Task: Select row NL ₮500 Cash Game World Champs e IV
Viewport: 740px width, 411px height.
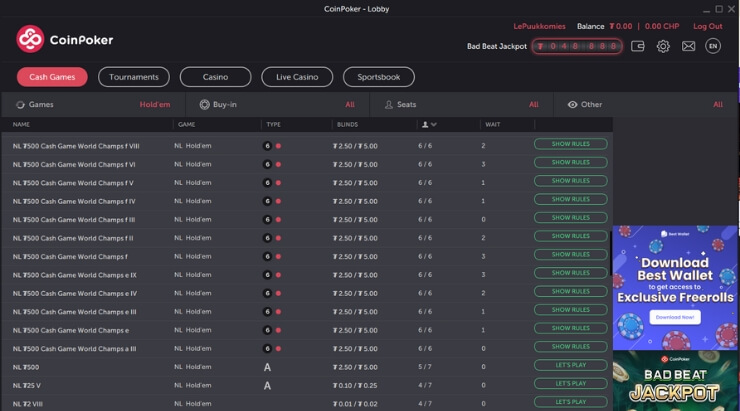Action: coord(307,293)
